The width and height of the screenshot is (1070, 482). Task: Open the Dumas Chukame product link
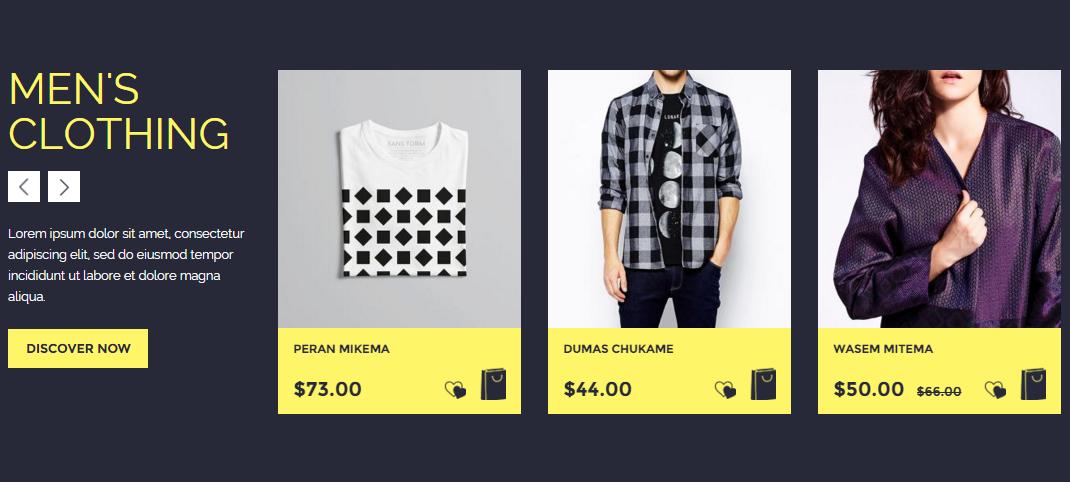click(618, 349)
